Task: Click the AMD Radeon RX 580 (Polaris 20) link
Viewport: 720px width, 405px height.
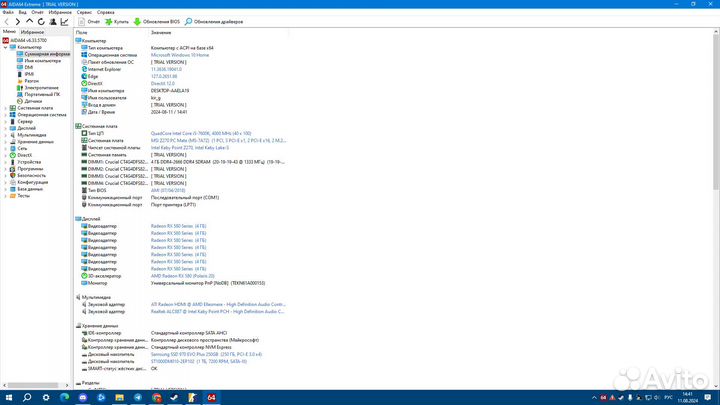Action: click(x=183, y=276)
